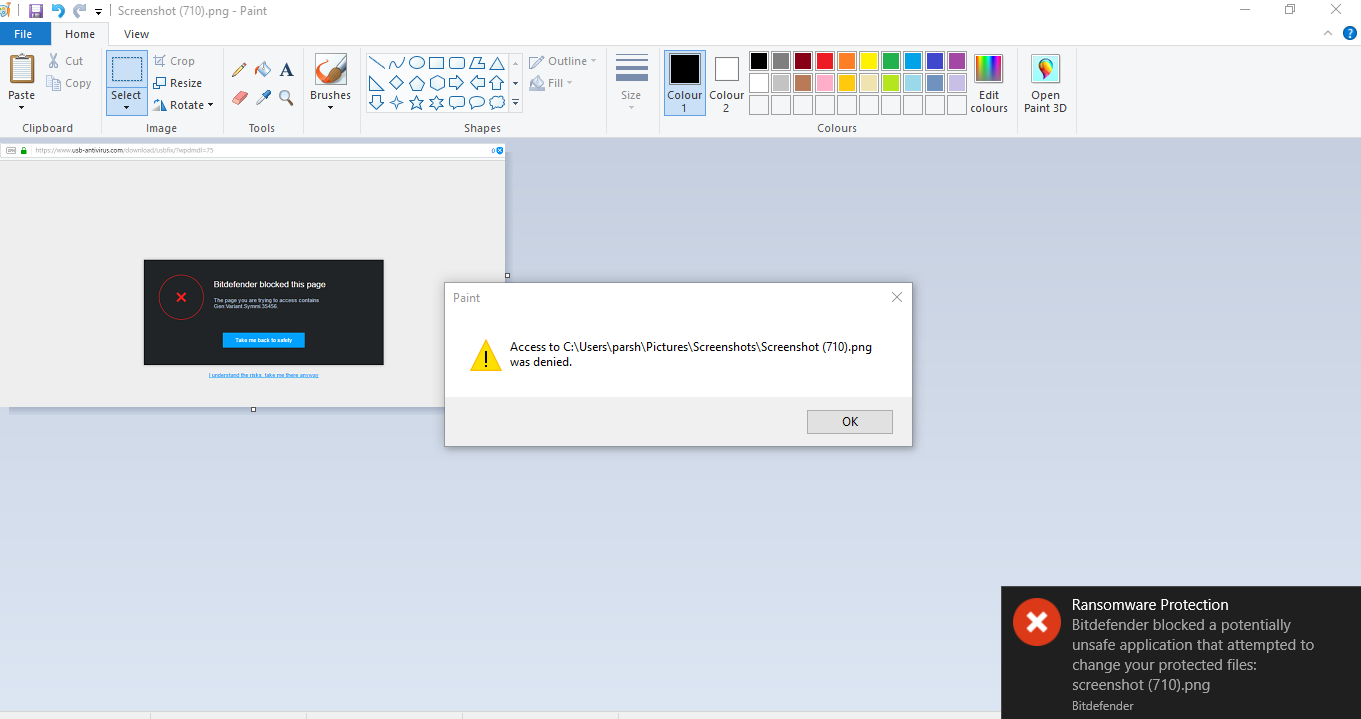Choose the Left arrow shape
The width and height of the screenshot is (1361, 719).
pyautogui.click(x=477, y=82)
